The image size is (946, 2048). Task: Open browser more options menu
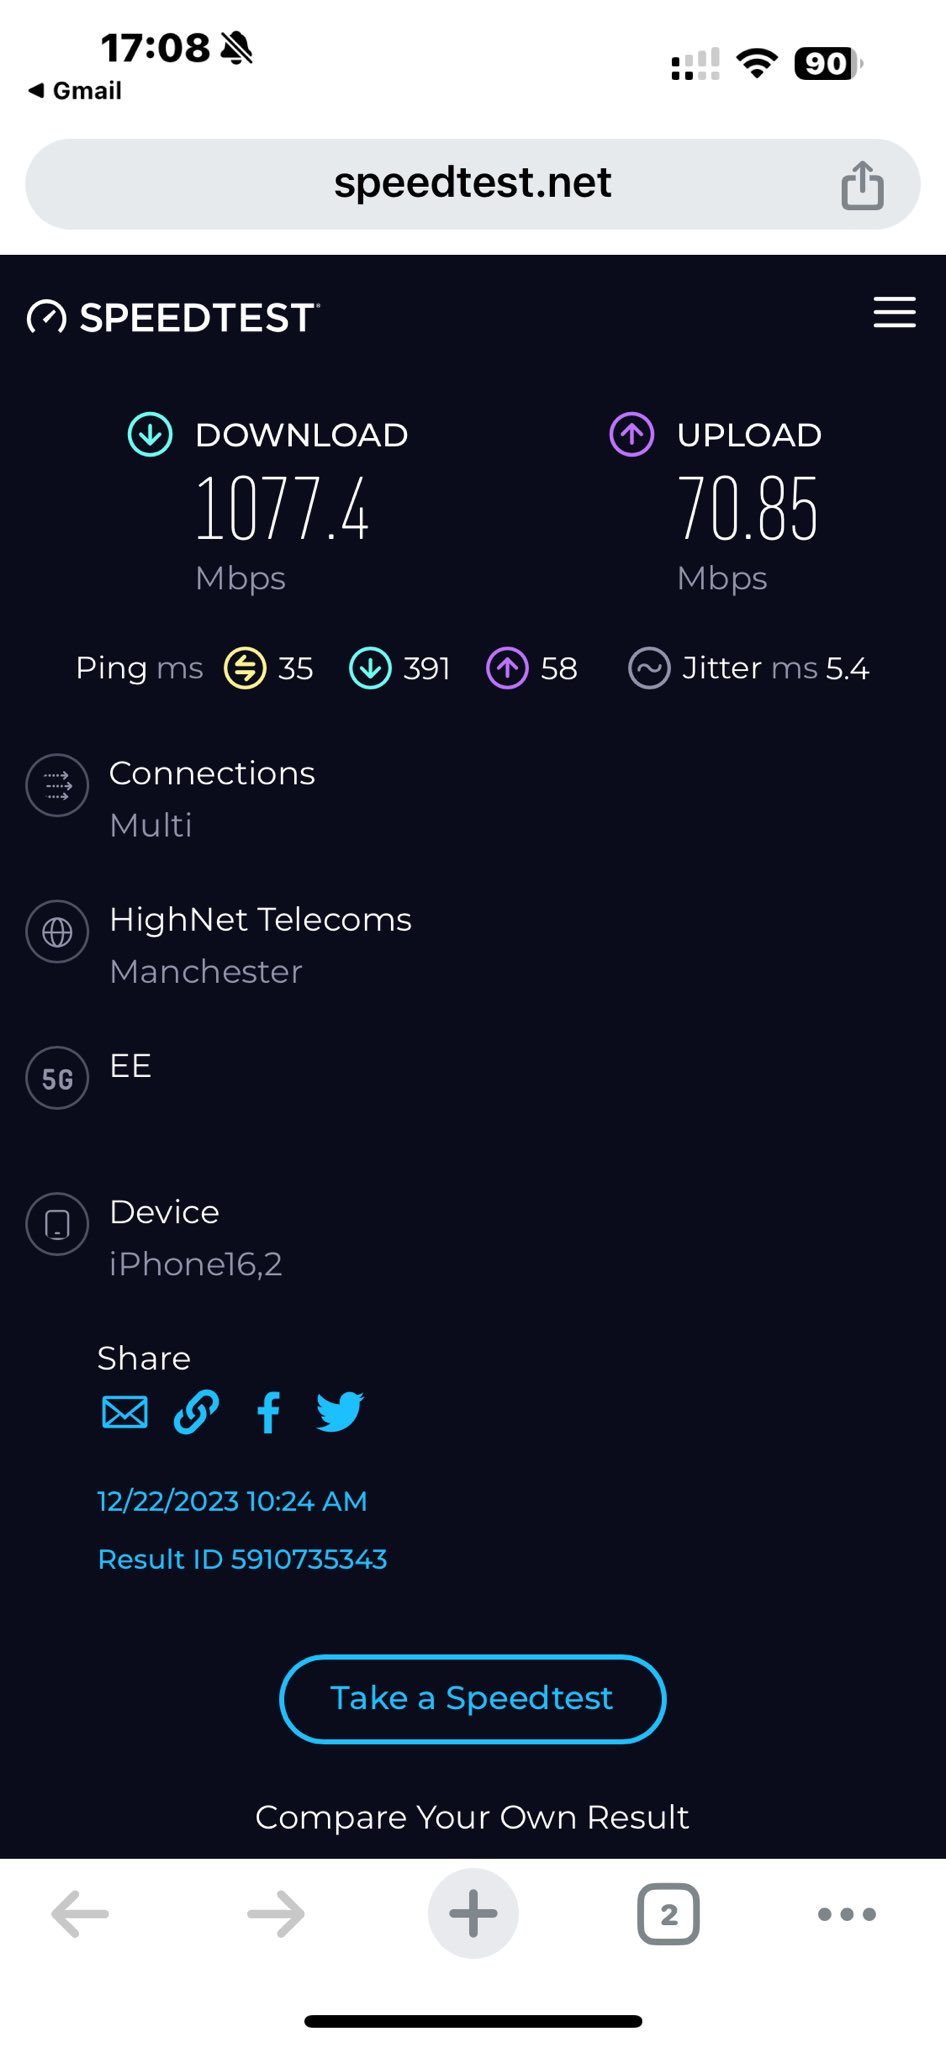point(846,1914)
